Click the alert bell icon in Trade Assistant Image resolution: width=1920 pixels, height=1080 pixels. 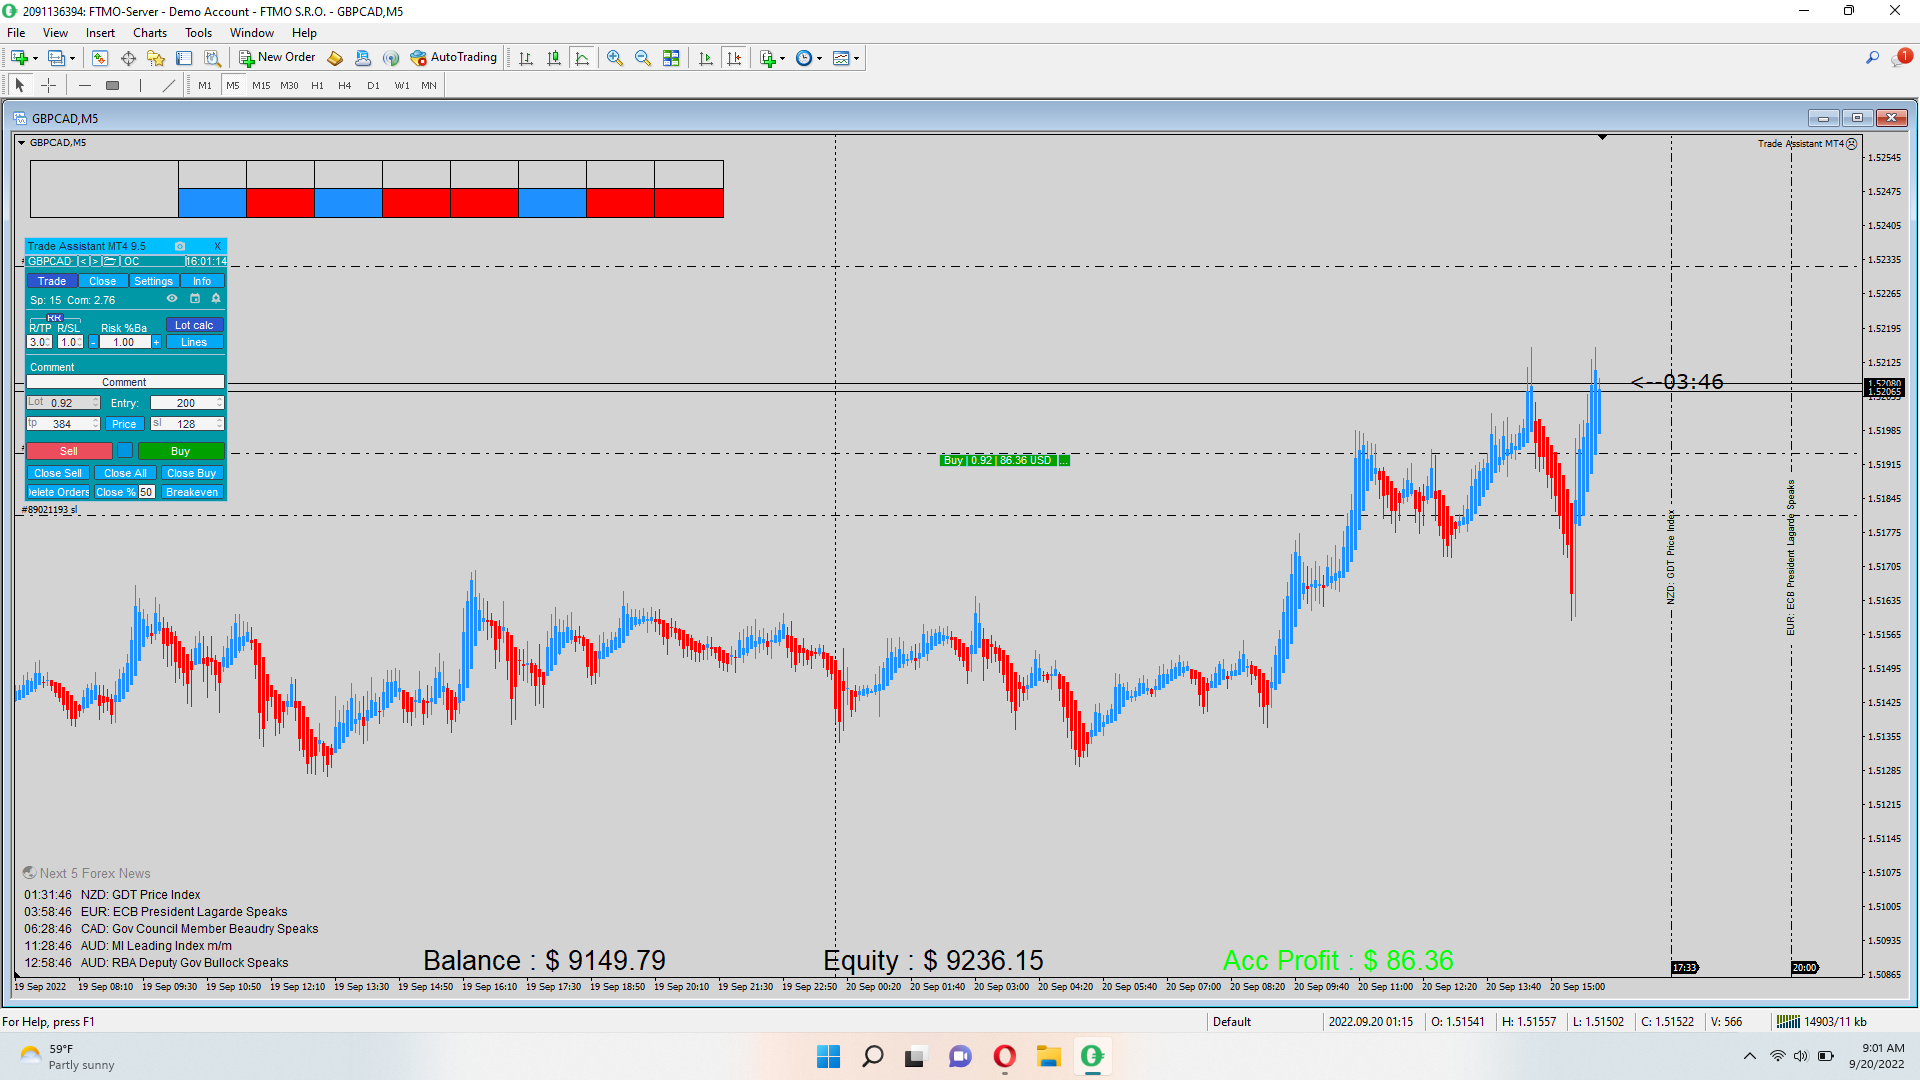pos(216,299)
